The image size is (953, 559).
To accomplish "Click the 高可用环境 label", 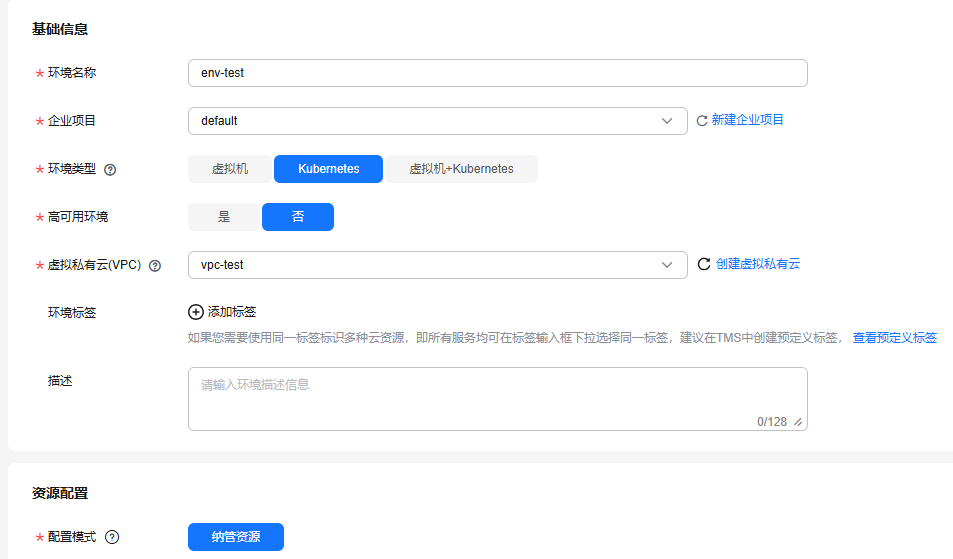I will coord(78,217).
